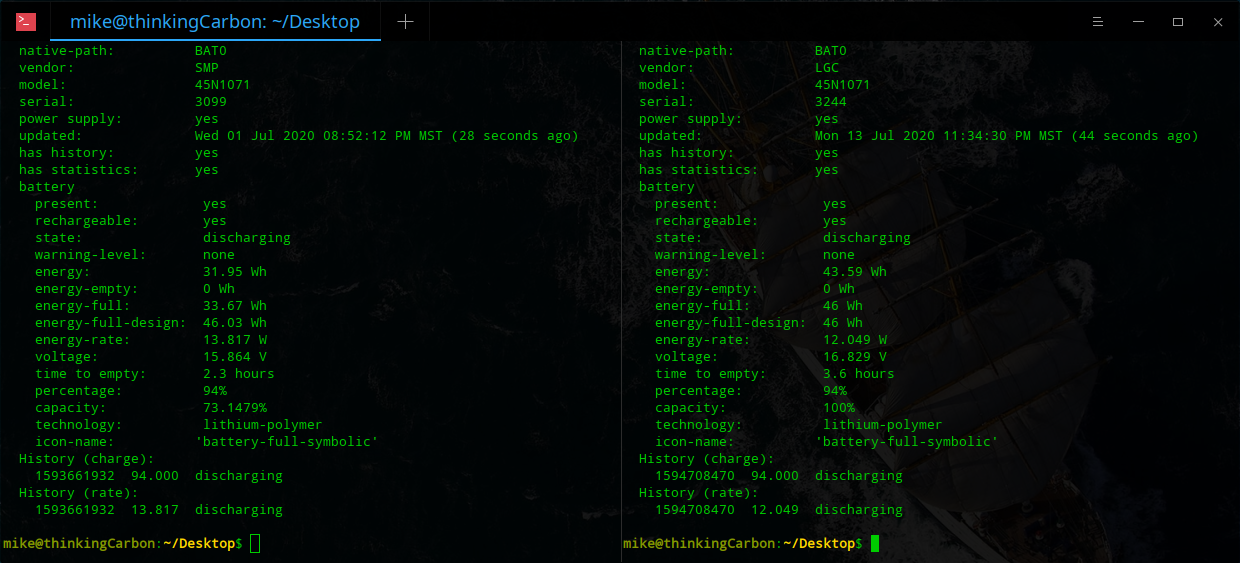Focus the left pane's empty cursor box
The image size is (1240, 563).
click(x=255, y=543)
